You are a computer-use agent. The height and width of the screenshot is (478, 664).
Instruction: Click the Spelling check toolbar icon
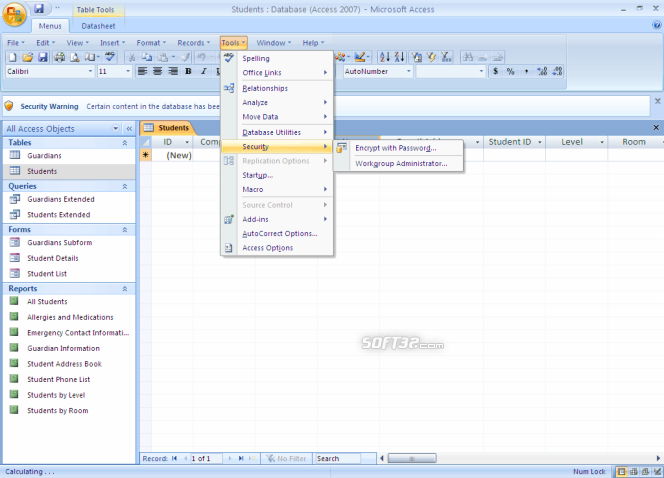(110, 57)
